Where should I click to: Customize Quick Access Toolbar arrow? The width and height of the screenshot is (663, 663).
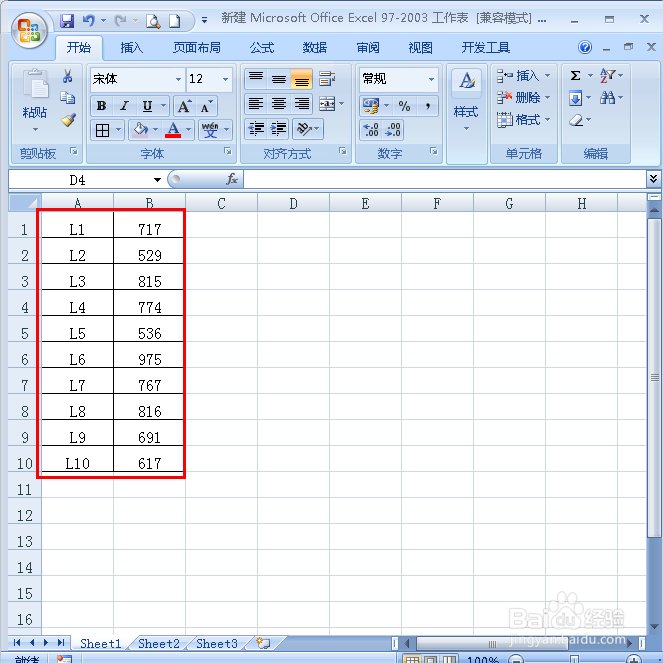(x=204, y=20)
